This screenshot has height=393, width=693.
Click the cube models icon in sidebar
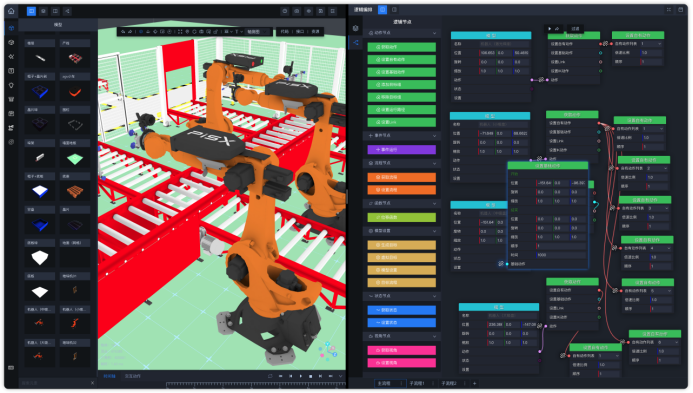11,28
